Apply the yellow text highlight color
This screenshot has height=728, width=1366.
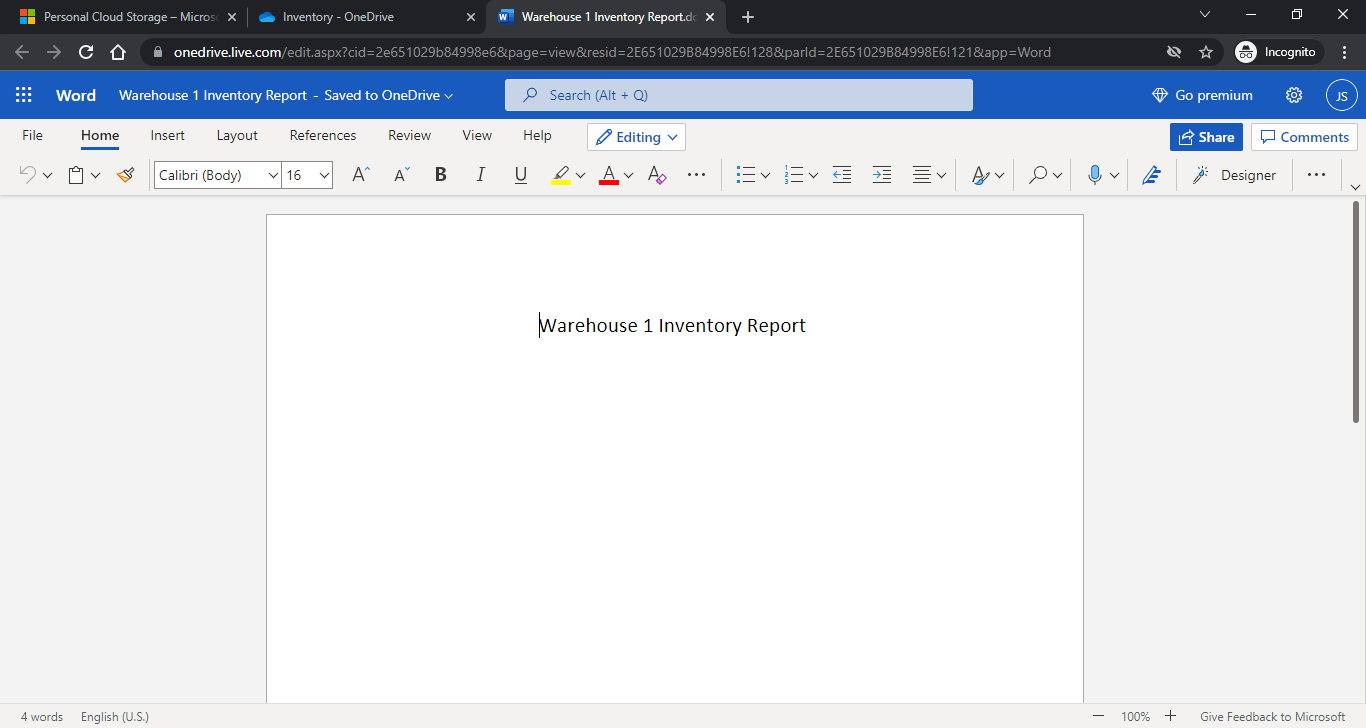[x=561, y=175]
